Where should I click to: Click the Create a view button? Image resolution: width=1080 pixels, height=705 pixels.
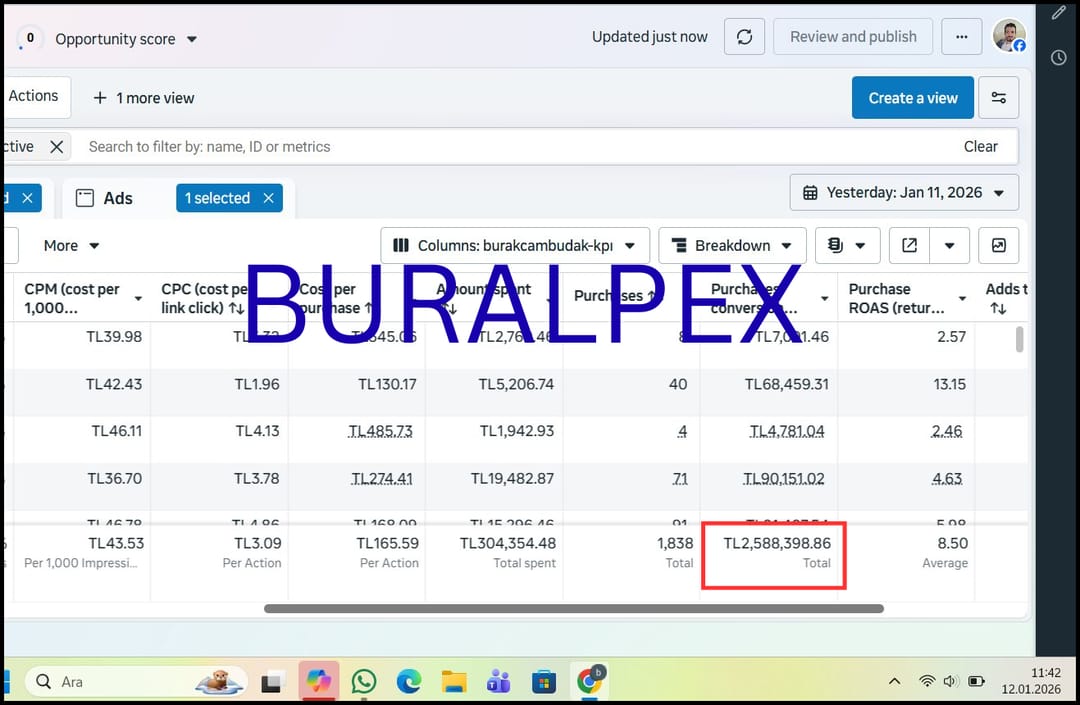913,98
